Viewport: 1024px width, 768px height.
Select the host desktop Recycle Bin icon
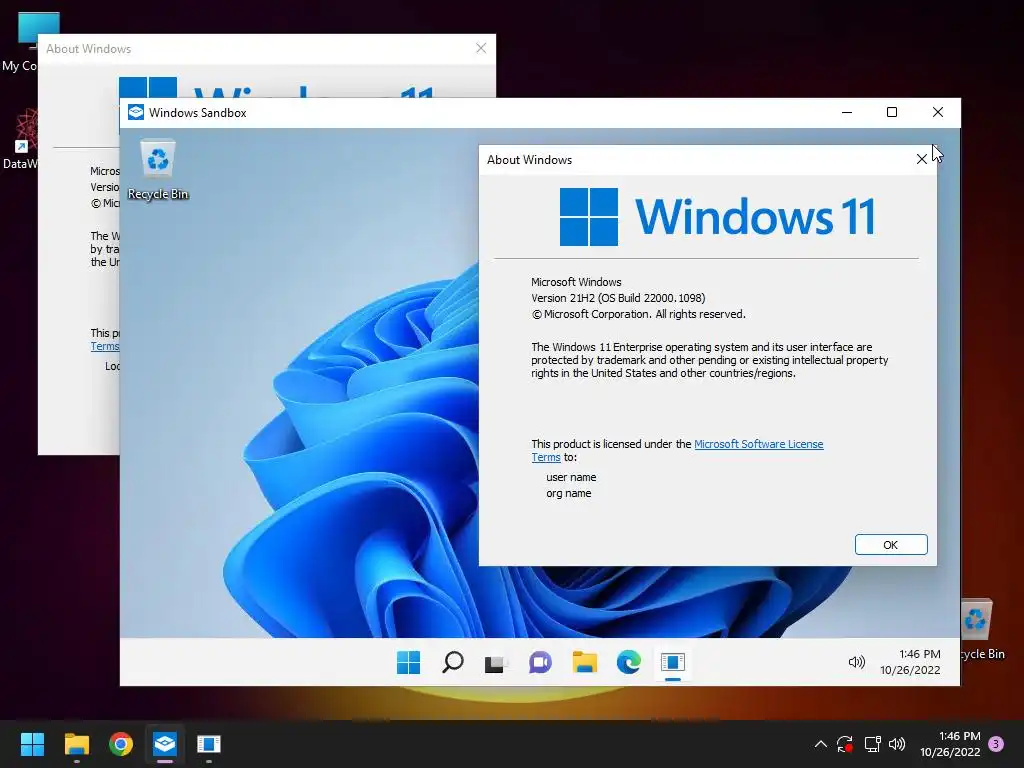tap(983, 629)
